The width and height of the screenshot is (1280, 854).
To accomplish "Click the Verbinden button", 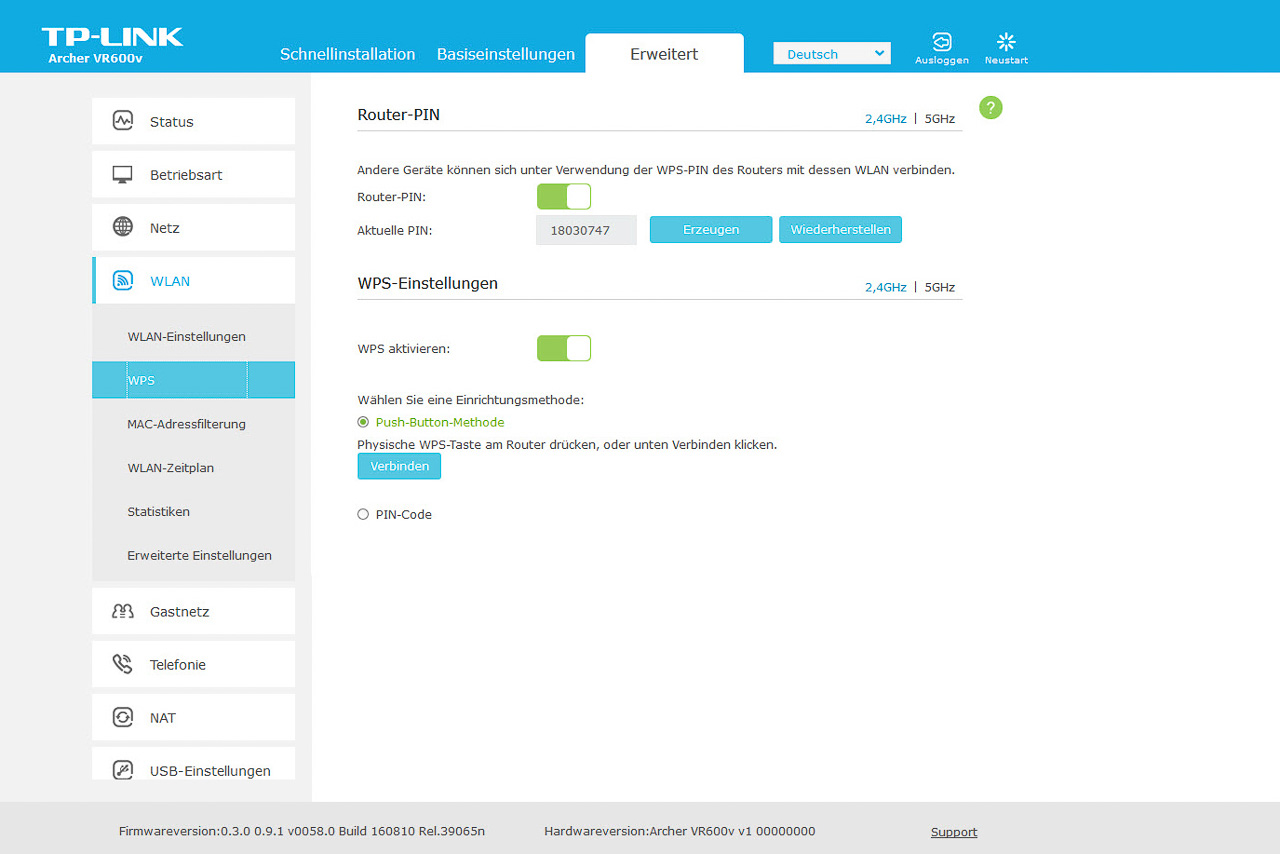I will 399,466.
